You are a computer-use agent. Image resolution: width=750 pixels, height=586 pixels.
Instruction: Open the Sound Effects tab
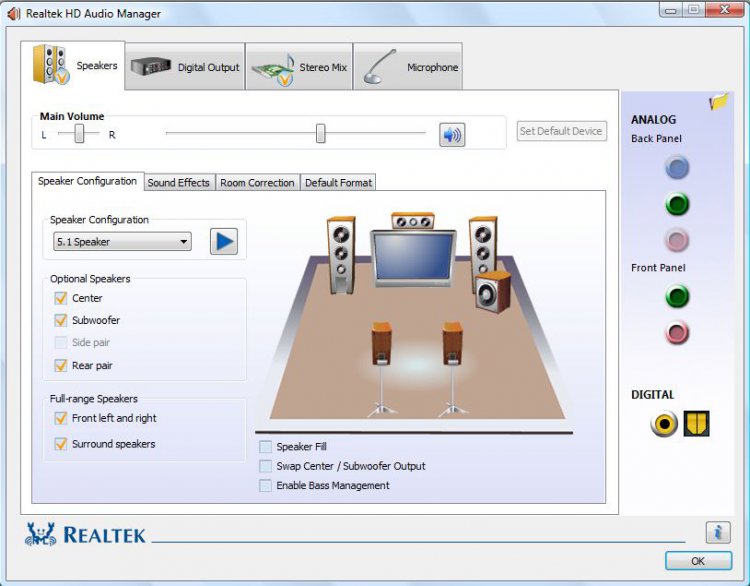click(x=179, y=183)
